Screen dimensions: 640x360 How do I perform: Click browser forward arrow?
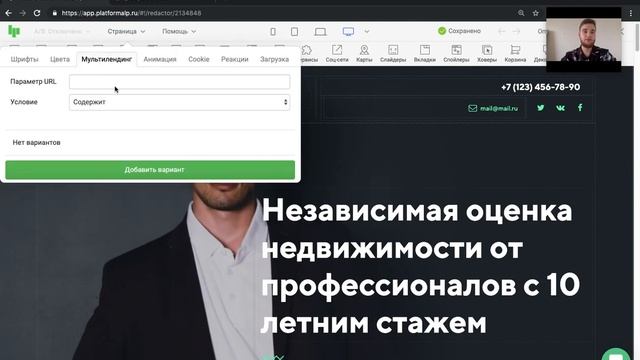[22, 13]
